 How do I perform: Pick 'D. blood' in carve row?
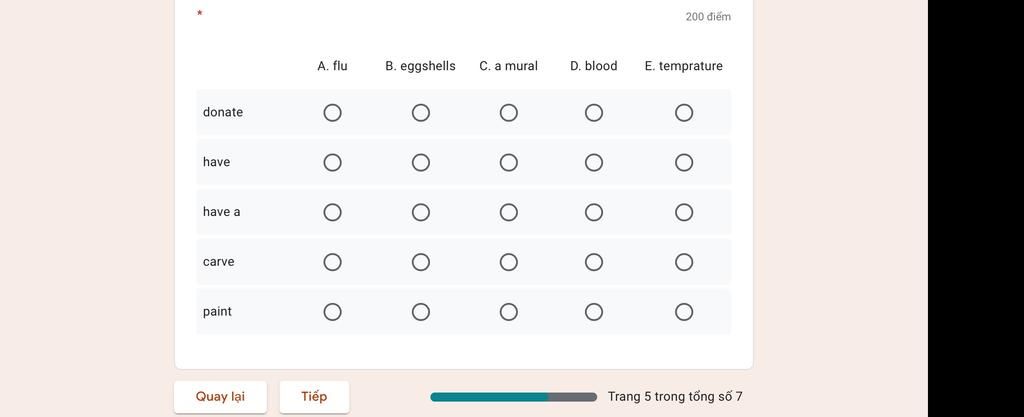click(594, 262)
